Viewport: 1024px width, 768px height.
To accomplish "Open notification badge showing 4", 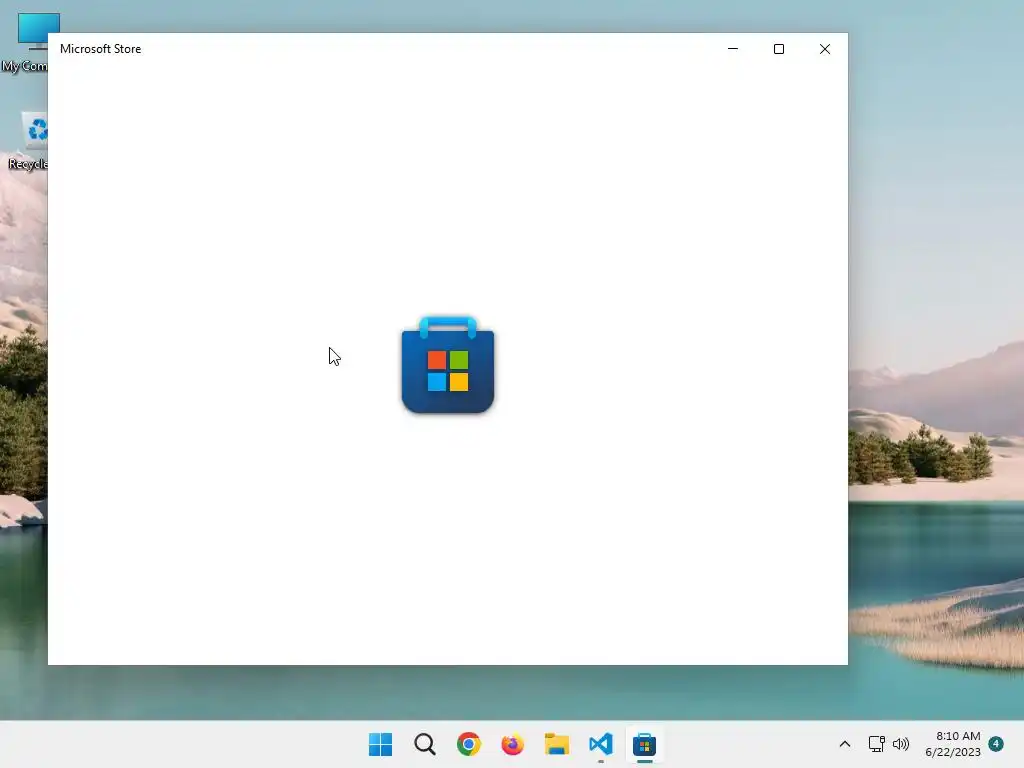I will tap(996, 744).
